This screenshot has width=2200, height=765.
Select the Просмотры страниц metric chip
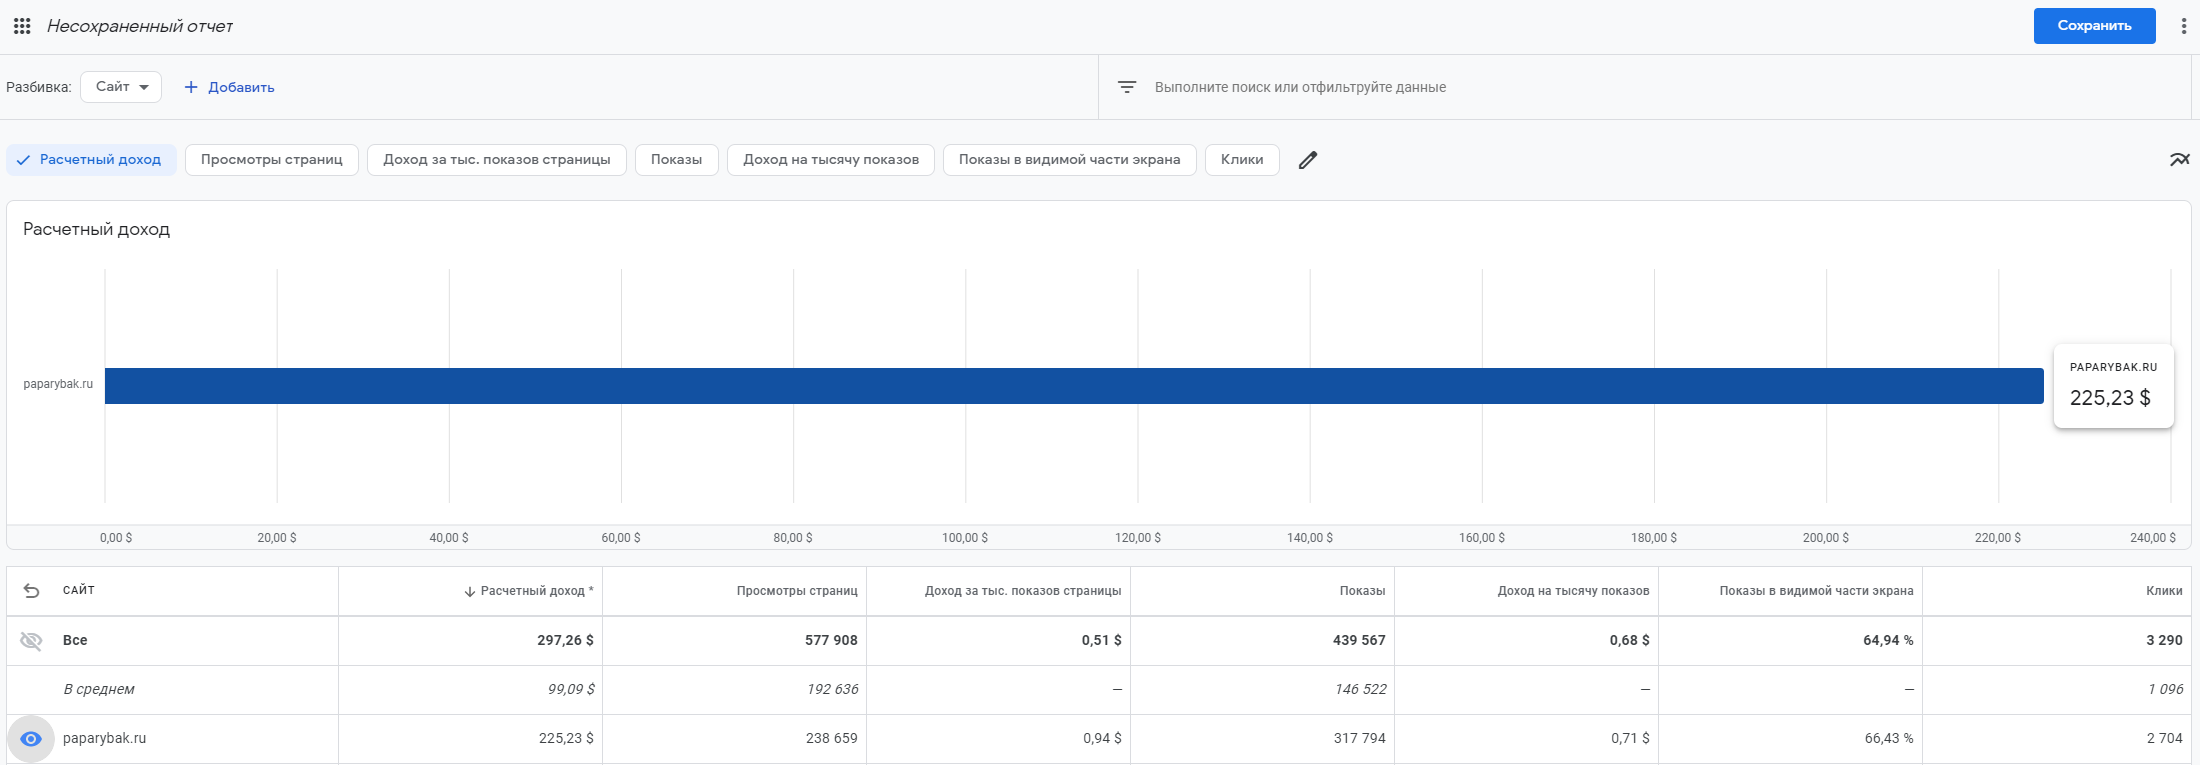[x=271, y=160]
